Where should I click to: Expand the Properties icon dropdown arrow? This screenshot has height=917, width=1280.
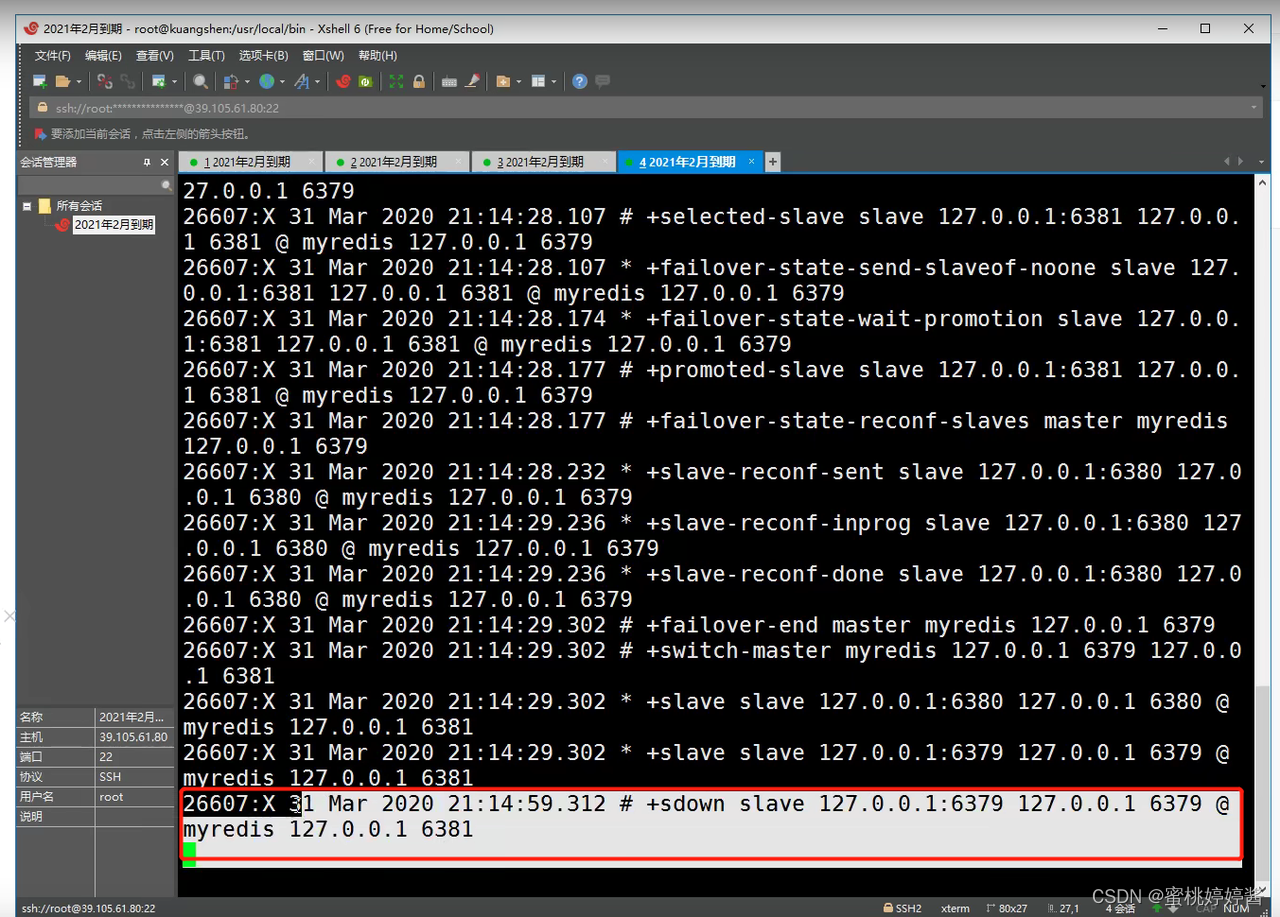click(x=174, y=82)
